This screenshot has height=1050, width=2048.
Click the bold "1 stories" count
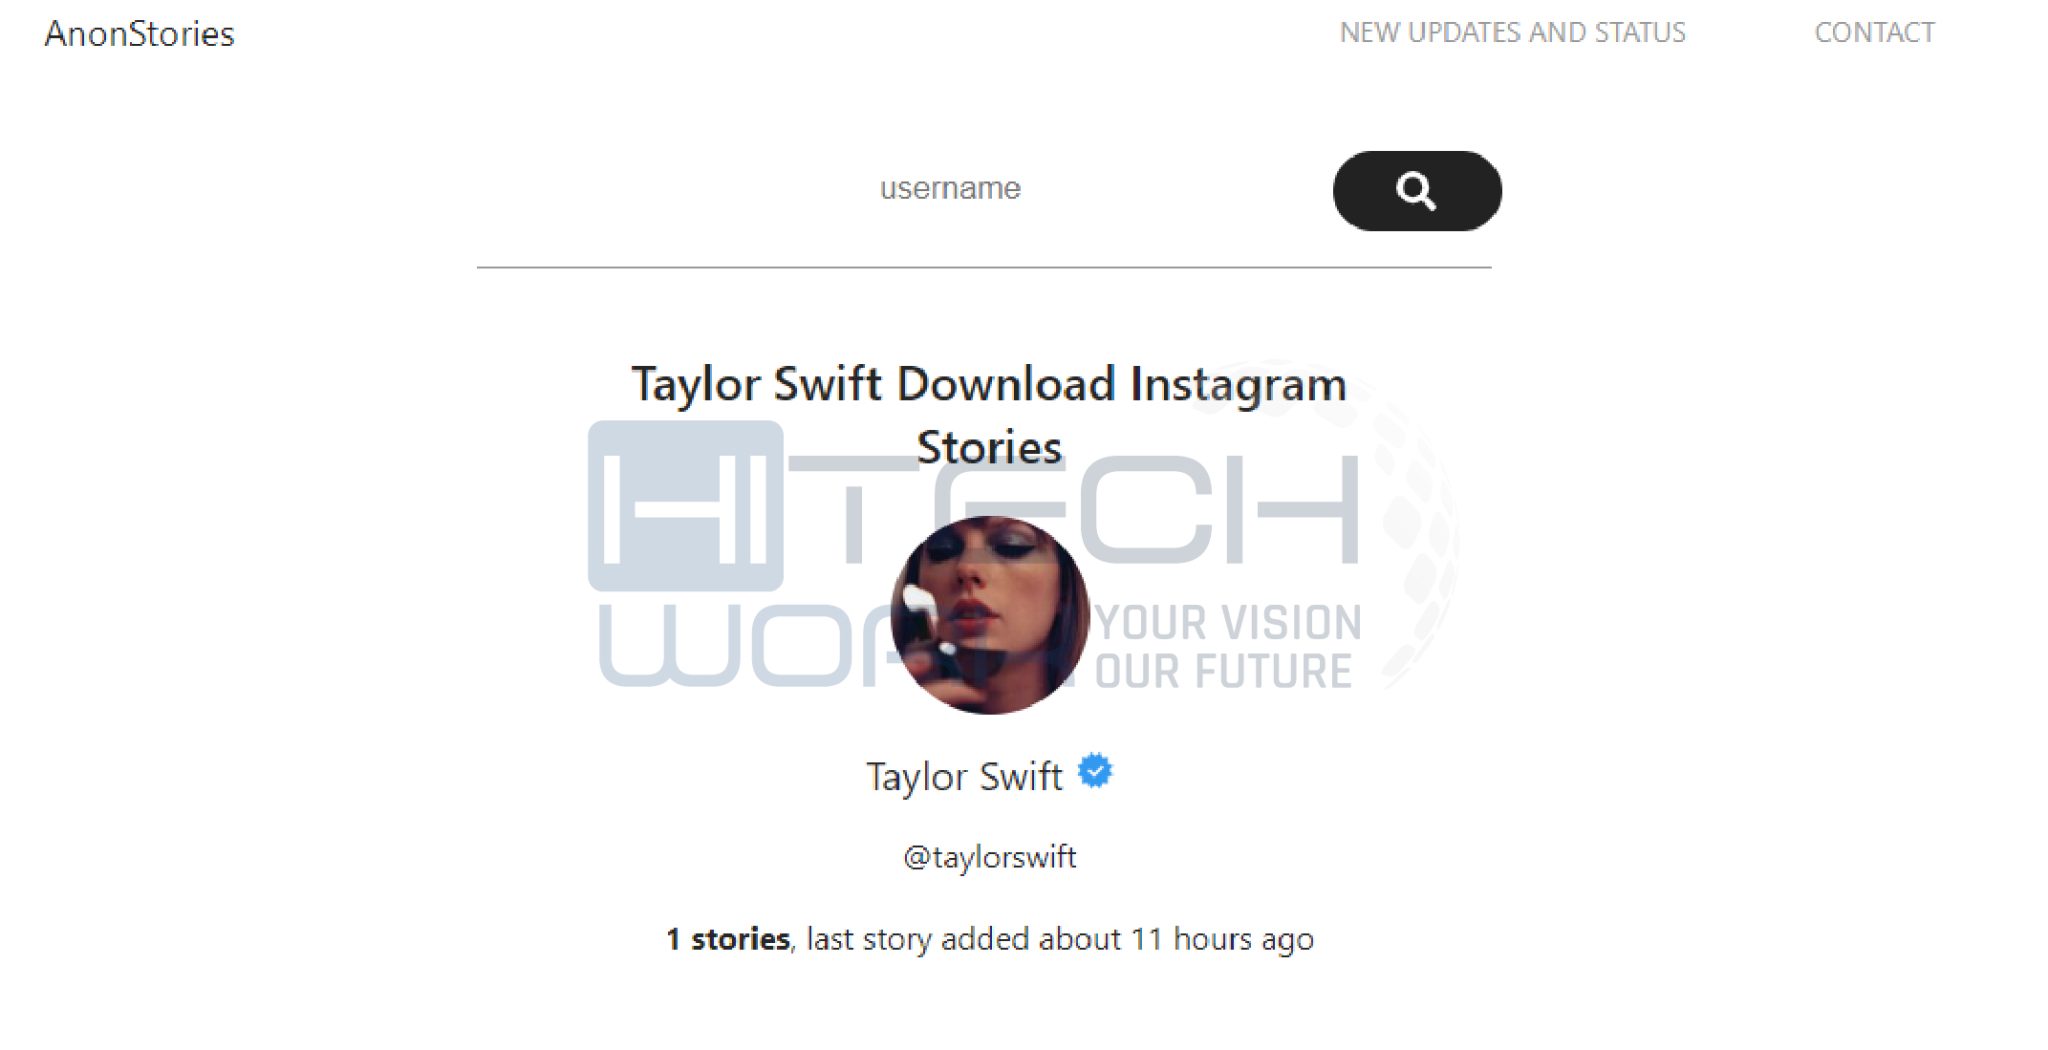click(728, 939)
